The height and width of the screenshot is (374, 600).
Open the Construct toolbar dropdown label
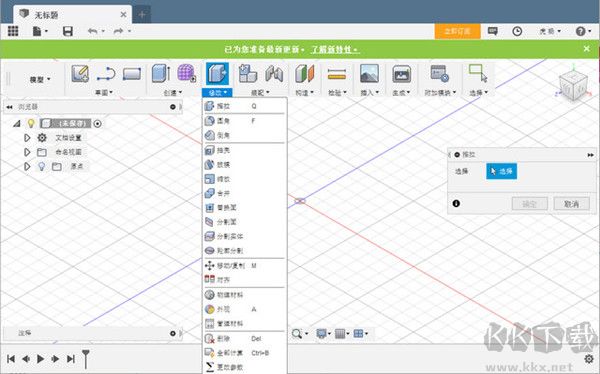[305, 92]
